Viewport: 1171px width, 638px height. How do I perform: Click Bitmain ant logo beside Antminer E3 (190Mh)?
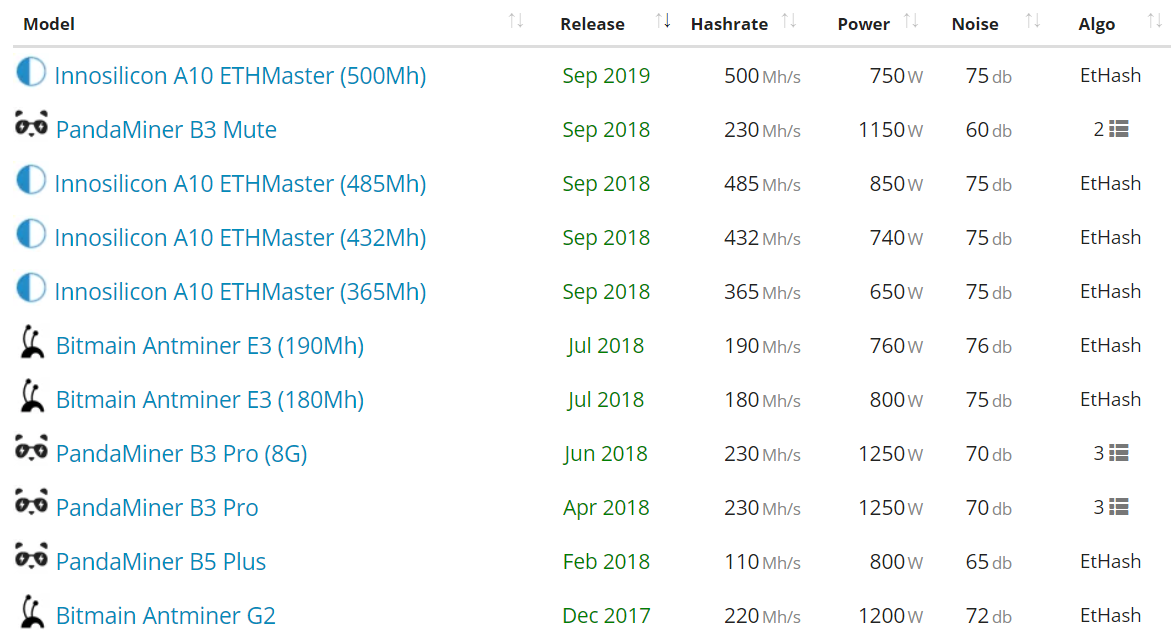31,342
